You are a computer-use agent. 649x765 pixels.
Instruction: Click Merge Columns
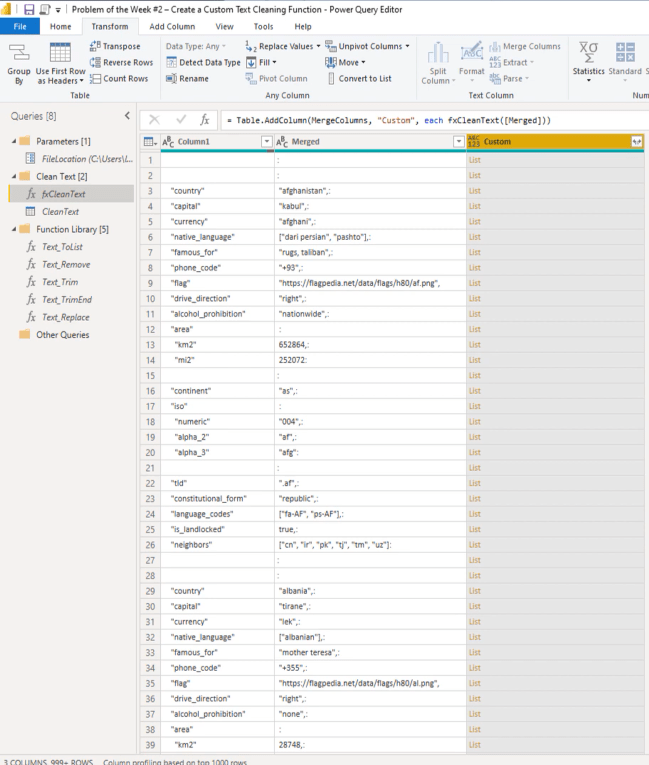[525, 46]
